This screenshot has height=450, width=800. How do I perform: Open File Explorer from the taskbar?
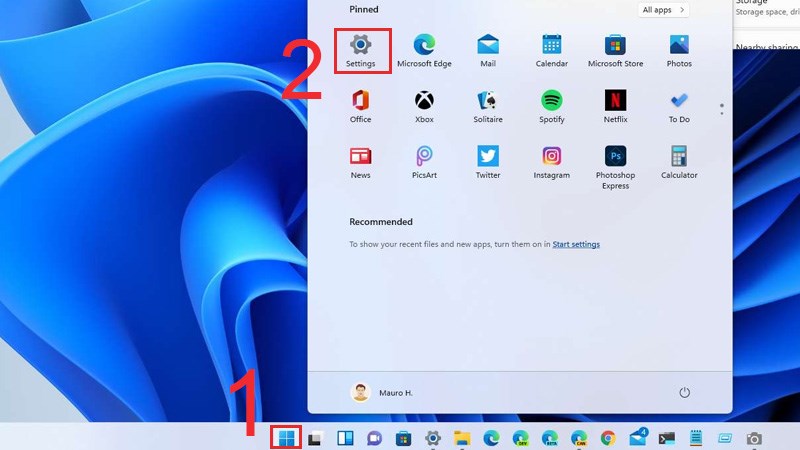tap(462, 438)
